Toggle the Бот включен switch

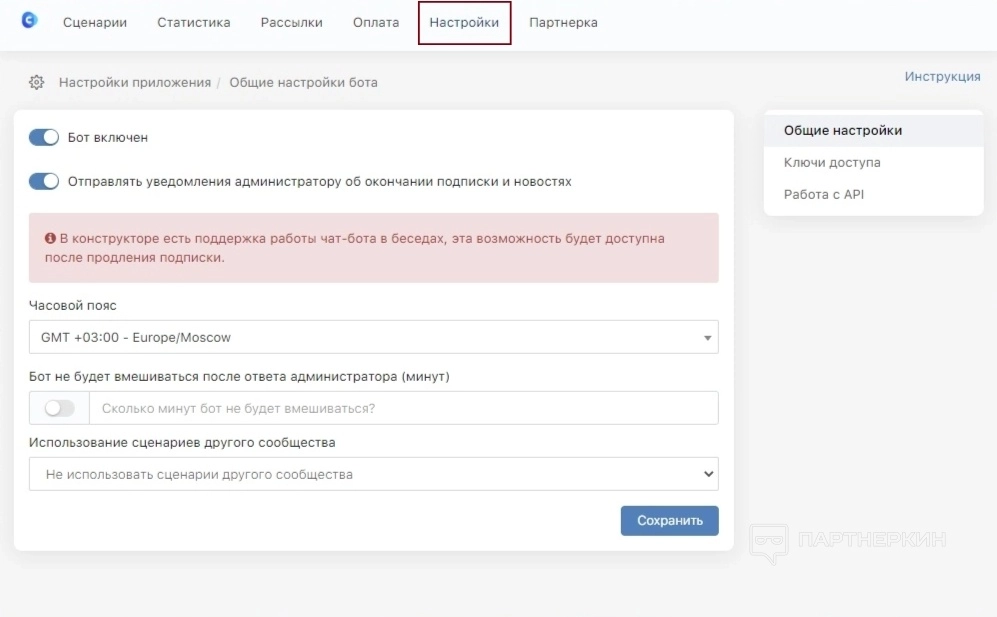pyautogui.click(x=44, y=137)
